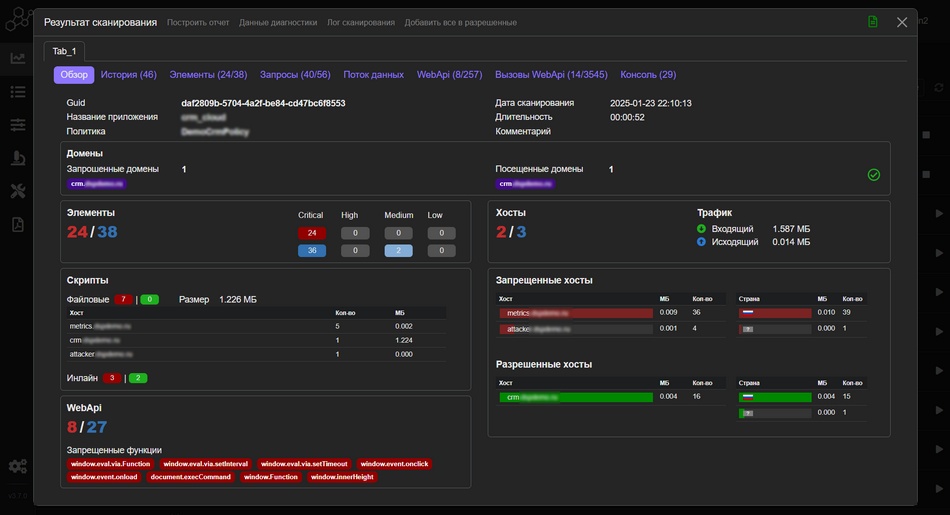This screenshot has height=515, width=950.
Task: Click the red Critical badge showing 24
Action: tap(311, 233)
